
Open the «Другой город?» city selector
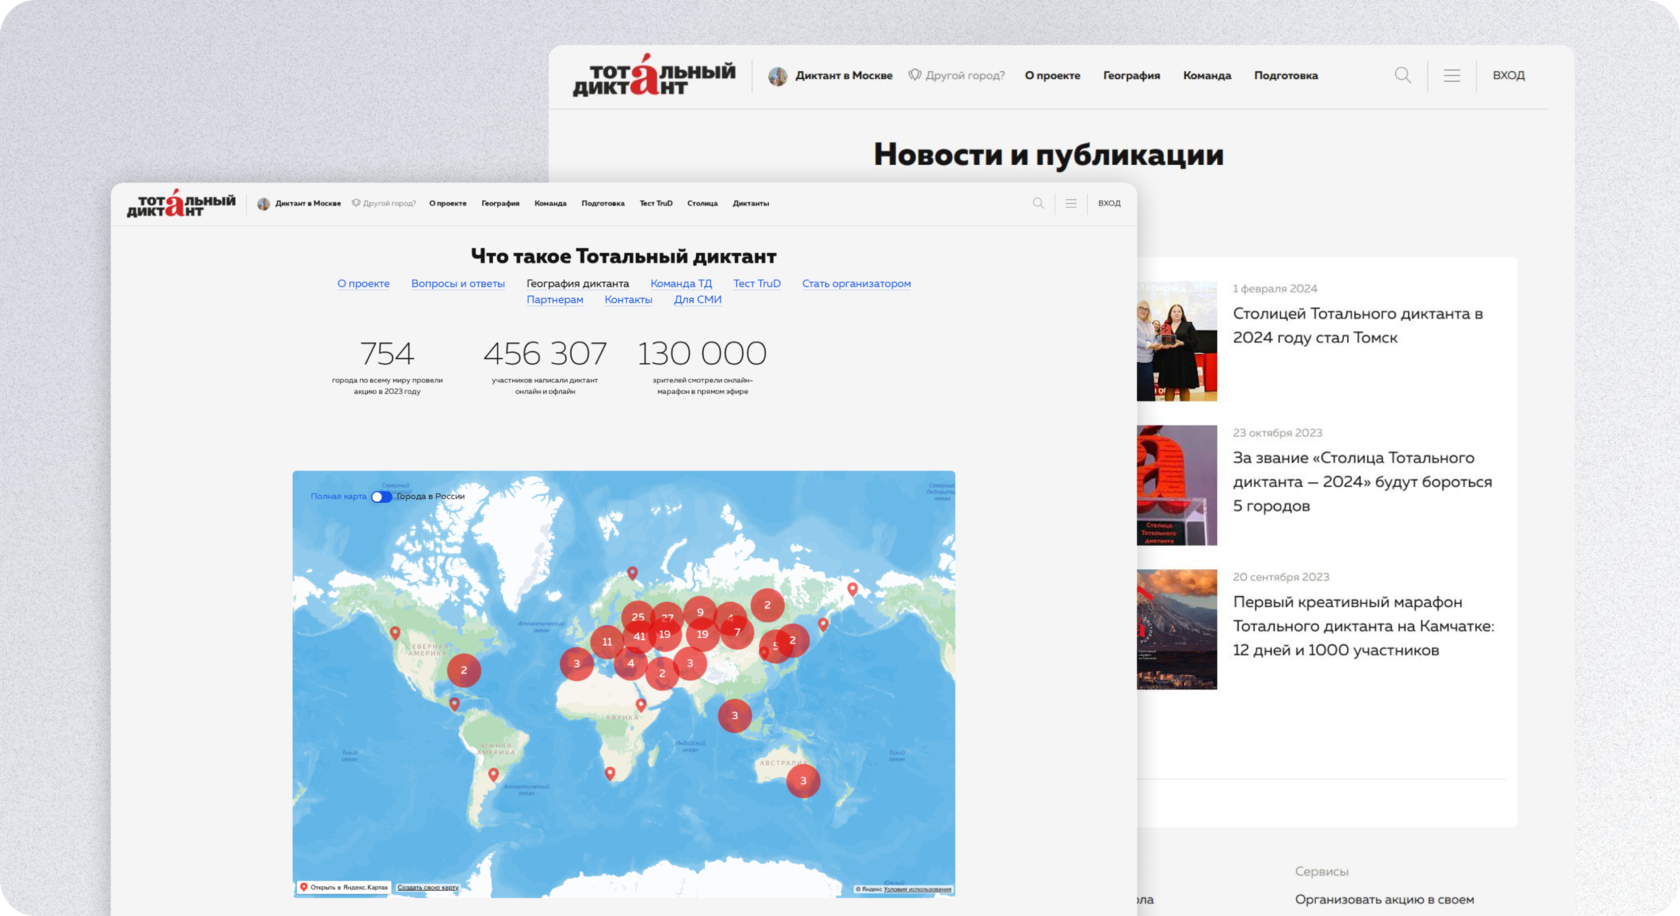(388, 203)
